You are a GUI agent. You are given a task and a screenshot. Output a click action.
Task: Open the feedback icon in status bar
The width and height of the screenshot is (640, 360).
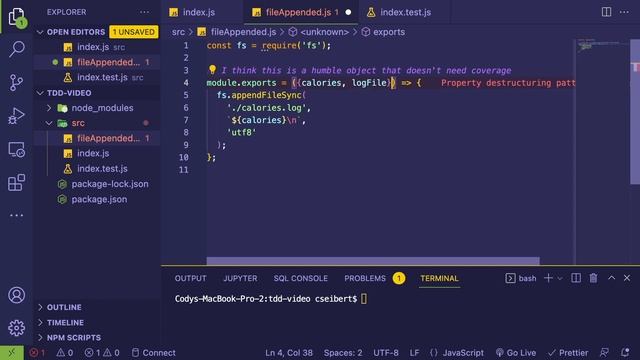click(604, 353)
